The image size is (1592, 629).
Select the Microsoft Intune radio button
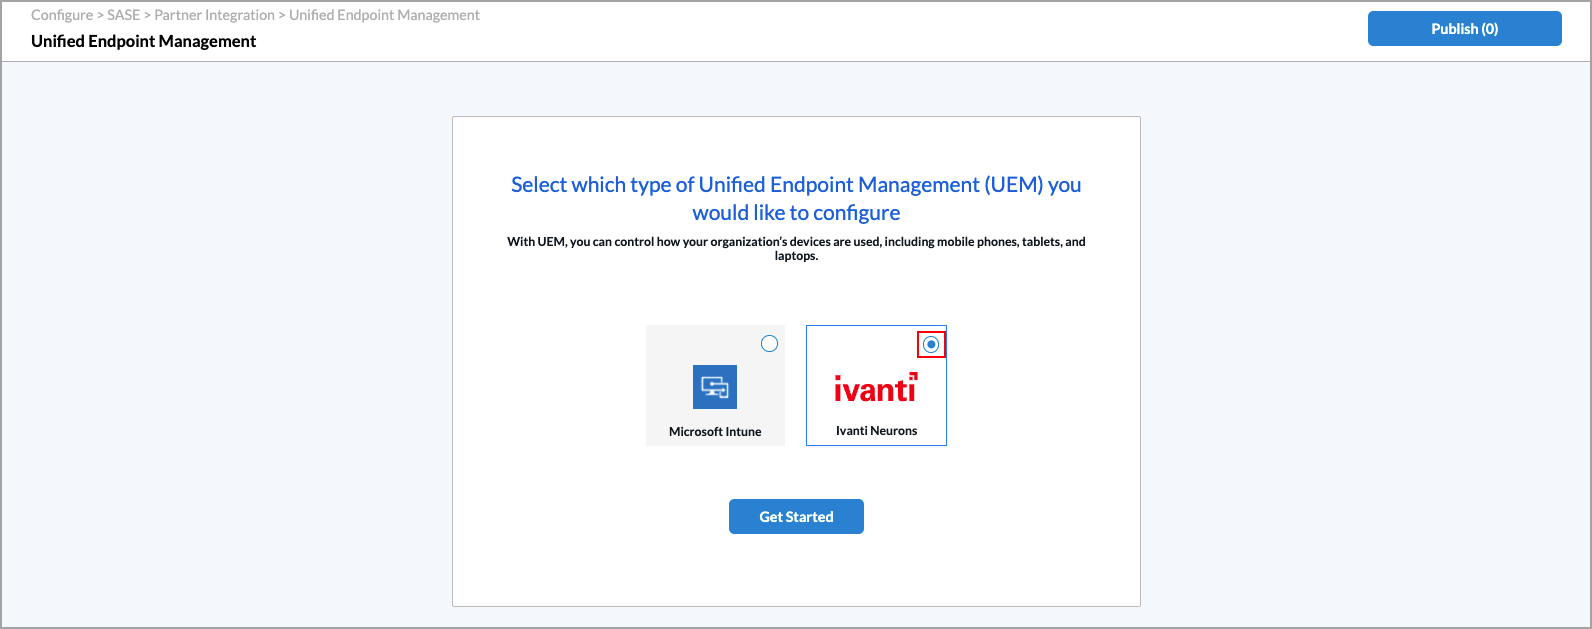768,343
